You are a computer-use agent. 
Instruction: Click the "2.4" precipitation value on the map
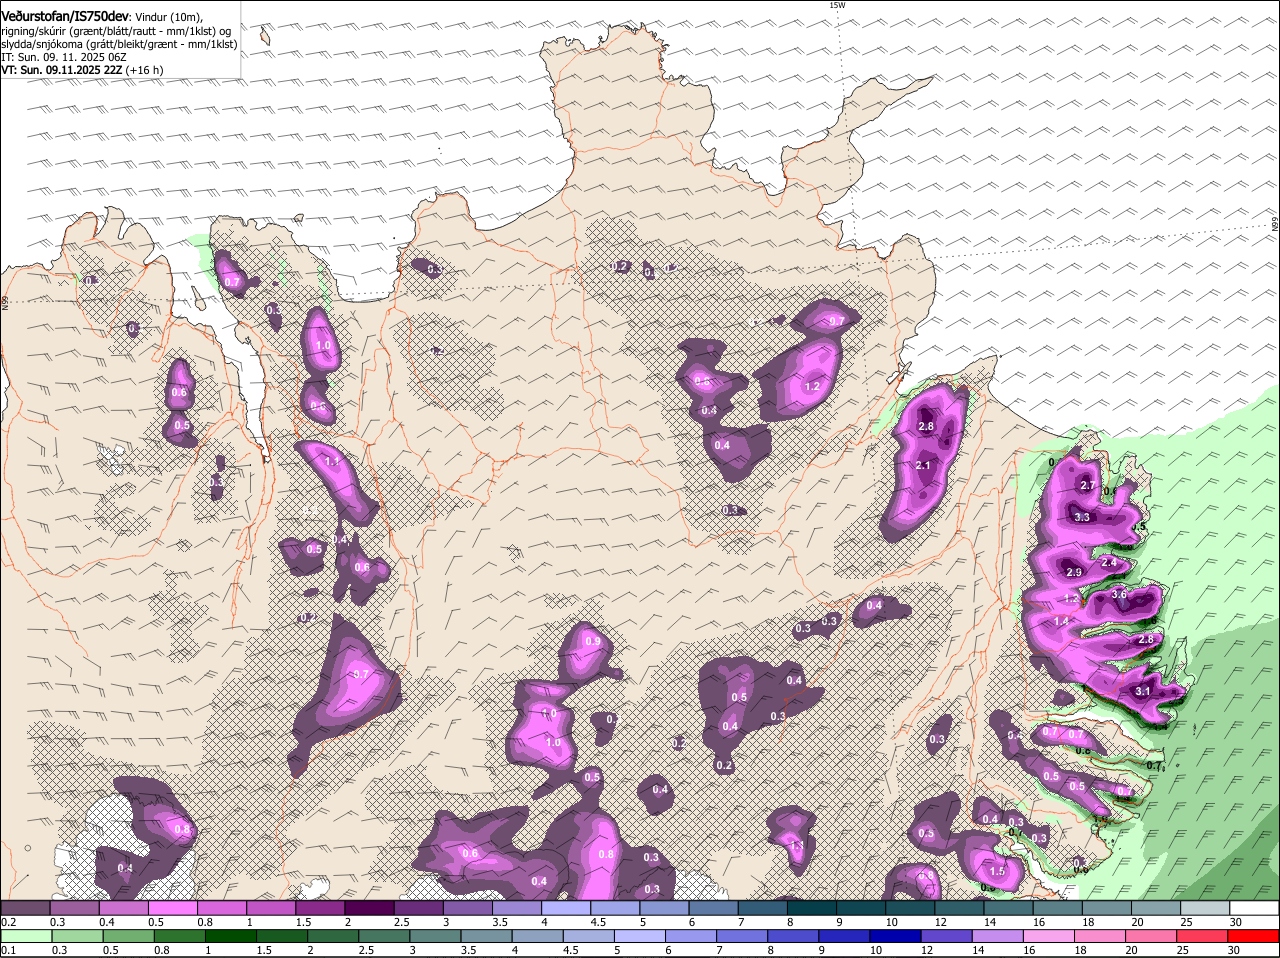pyautogui.click(x=1109, y=563)
